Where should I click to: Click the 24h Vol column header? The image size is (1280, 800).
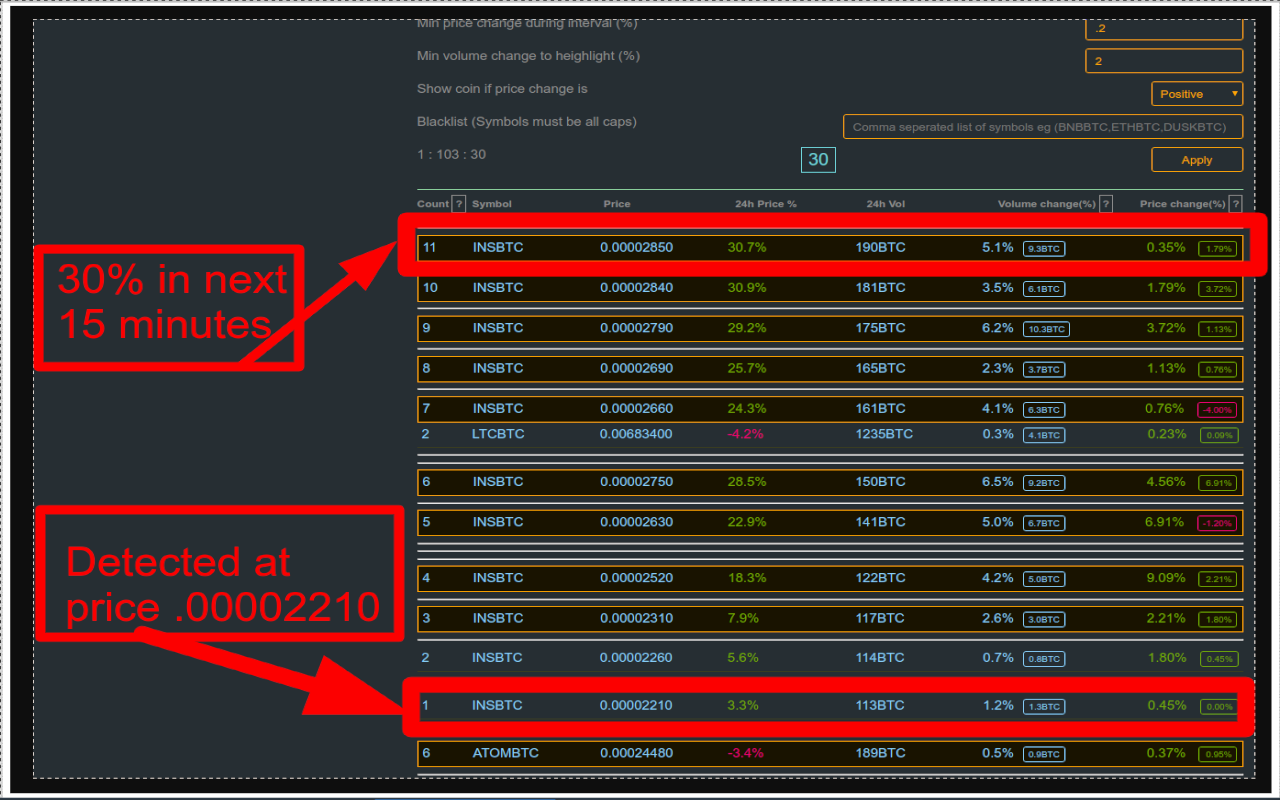(x=886, y=204)
